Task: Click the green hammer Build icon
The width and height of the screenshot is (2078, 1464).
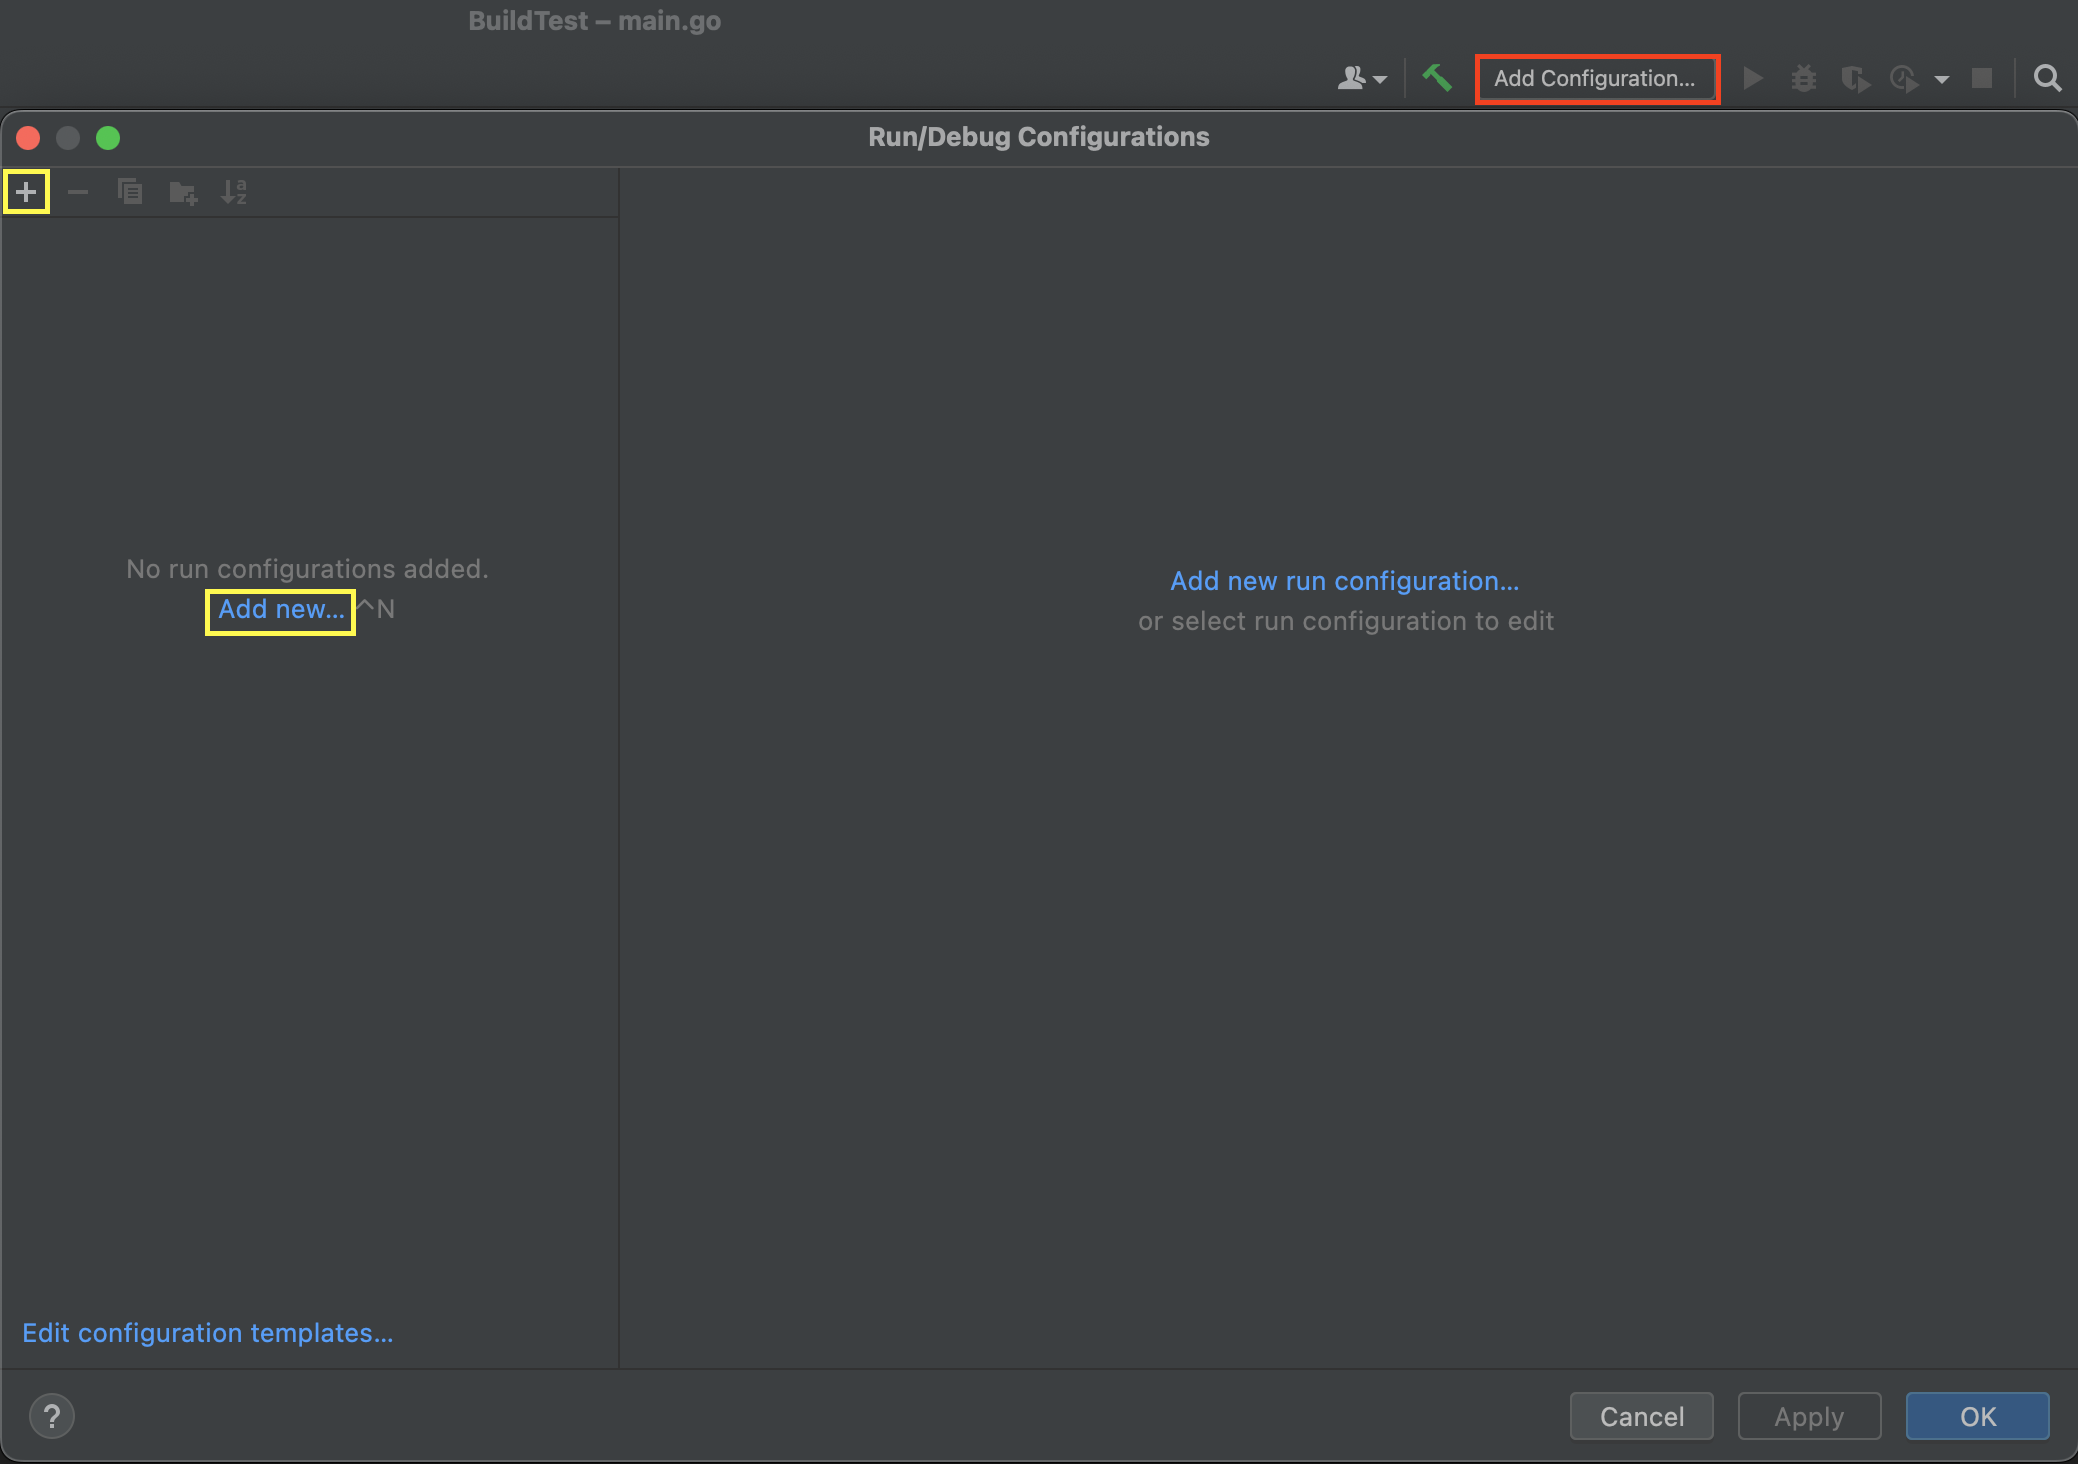Action: click(1437, 78)
